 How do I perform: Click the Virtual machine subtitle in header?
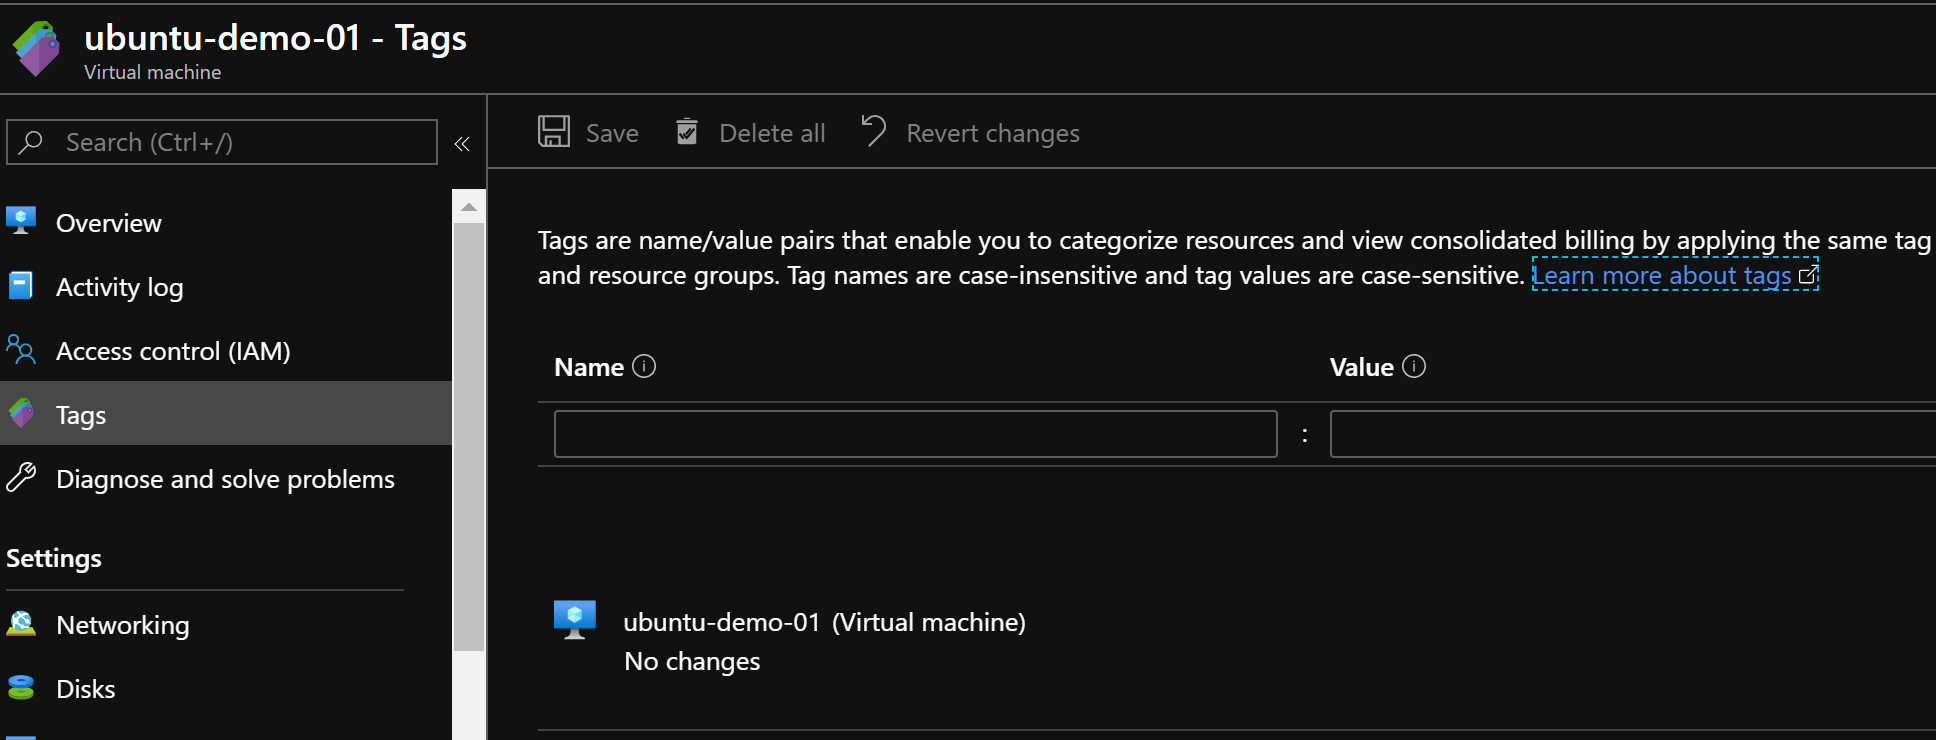point(153,72)
